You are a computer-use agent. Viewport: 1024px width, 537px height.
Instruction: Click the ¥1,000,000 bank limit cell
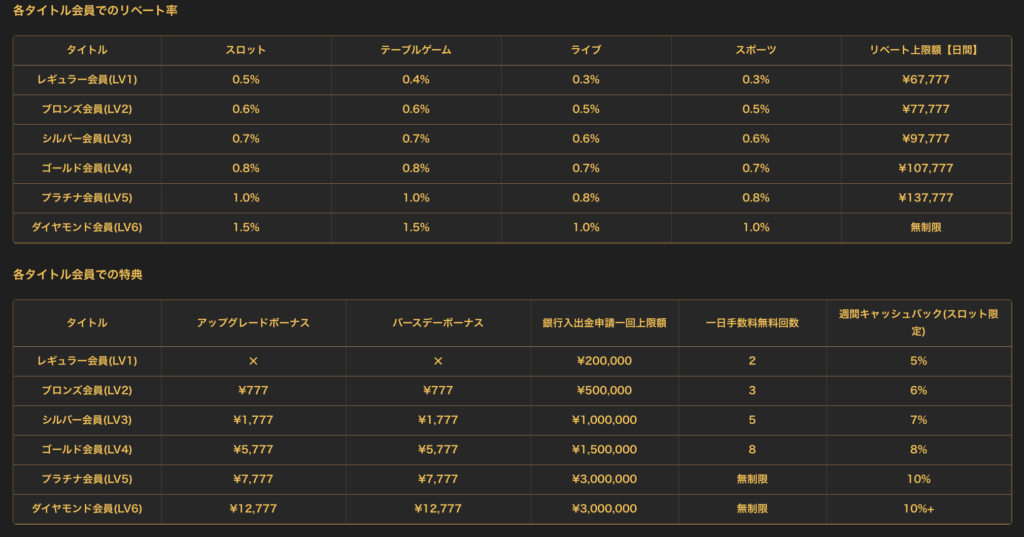pyautogui.click(x=604, y=420)
